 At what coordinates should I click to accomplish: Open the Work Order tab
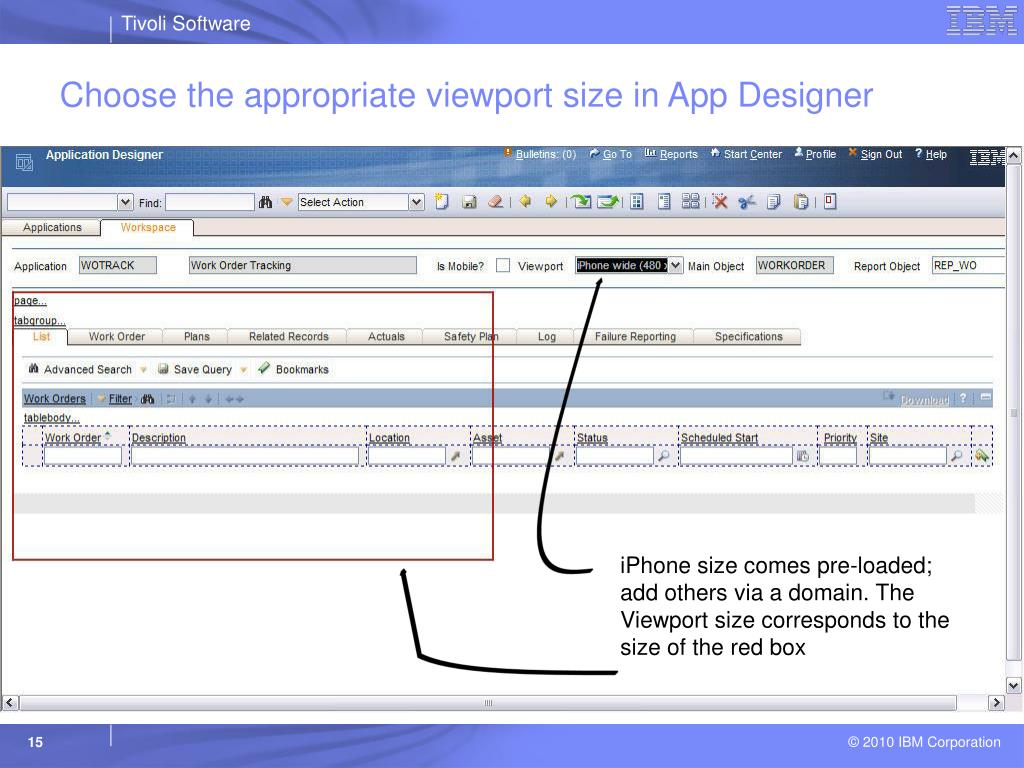click(117, 336)
